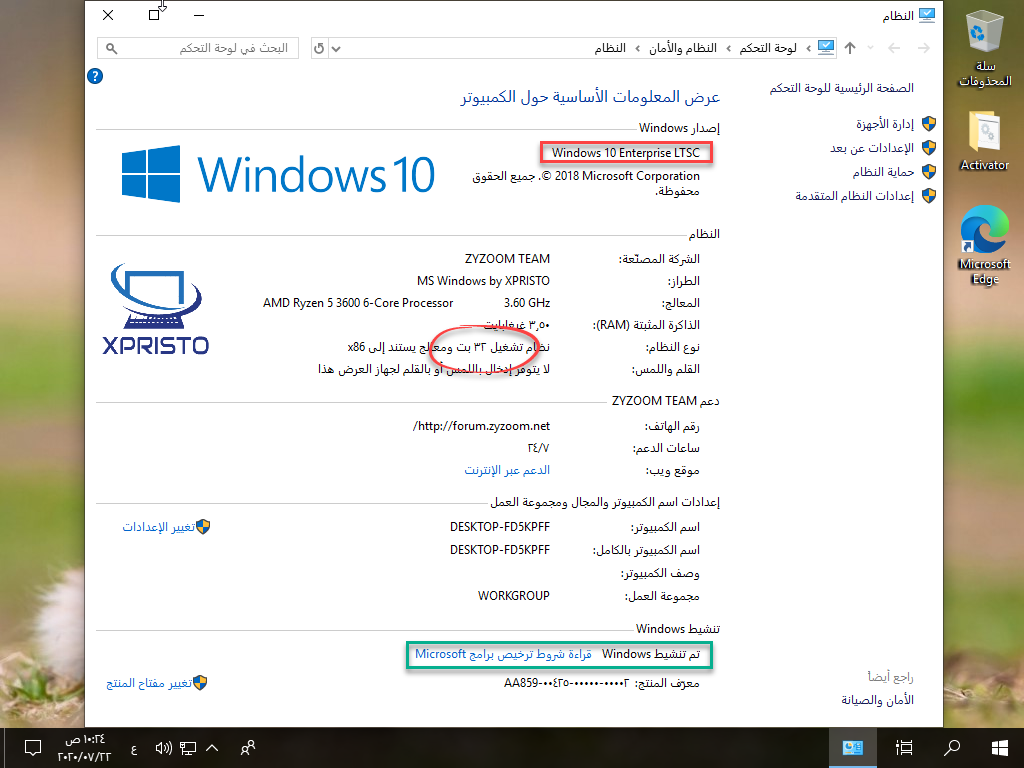Viewport: 1024px width, 768px height.
Task: Click "تغيير مفتاح المنتج" change product key link
Action: (x=149, y=683)
